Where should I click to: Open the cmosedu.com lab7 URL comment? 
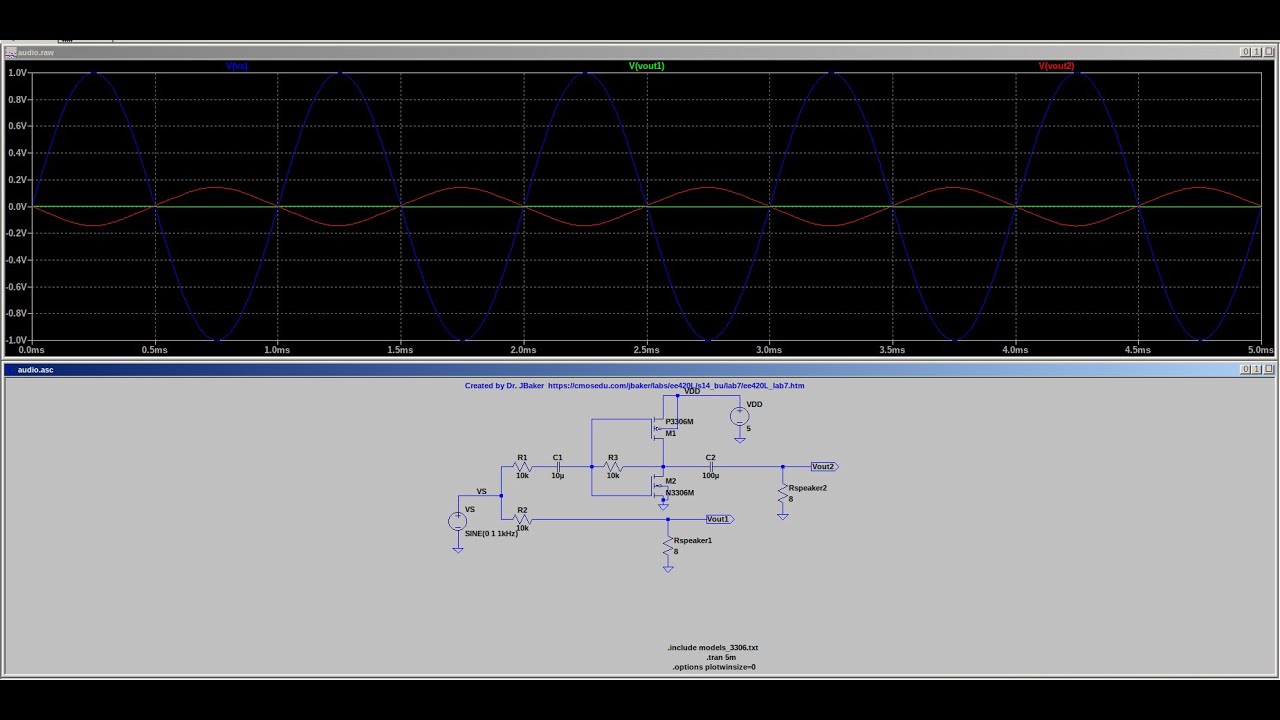click(x=676, y=385)
